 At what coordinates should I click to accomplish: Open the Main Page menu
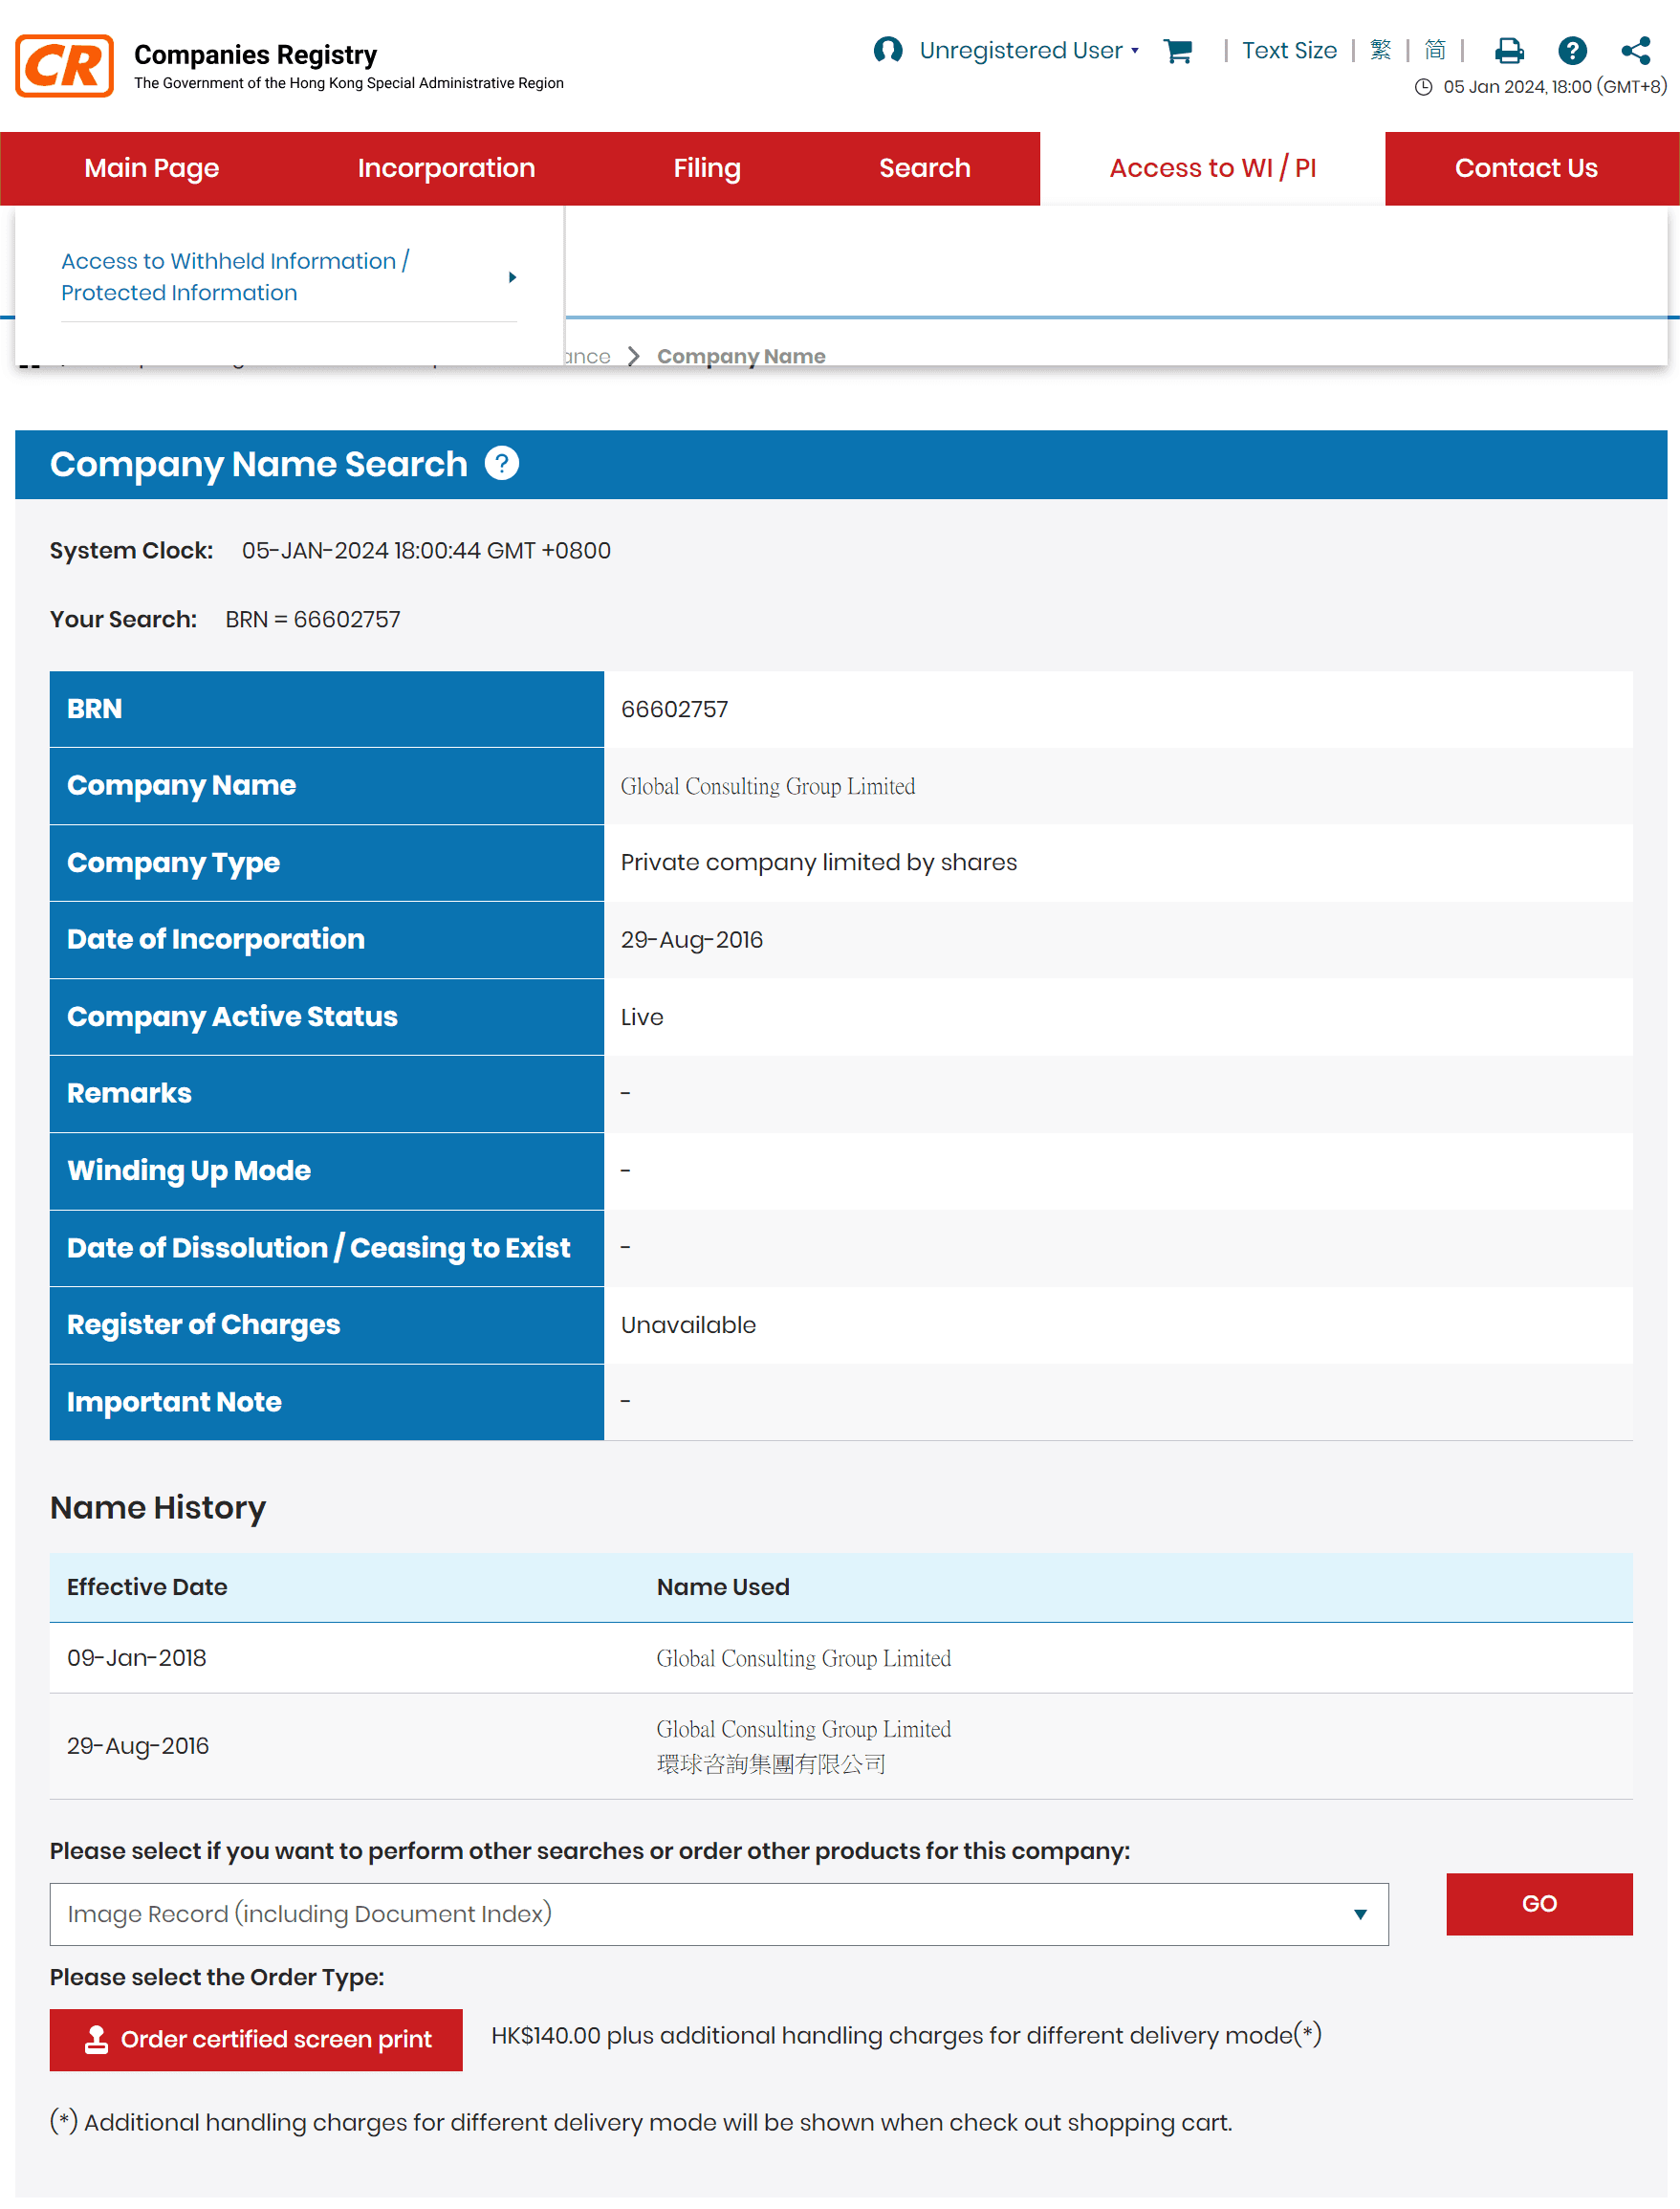click(151, 168)
